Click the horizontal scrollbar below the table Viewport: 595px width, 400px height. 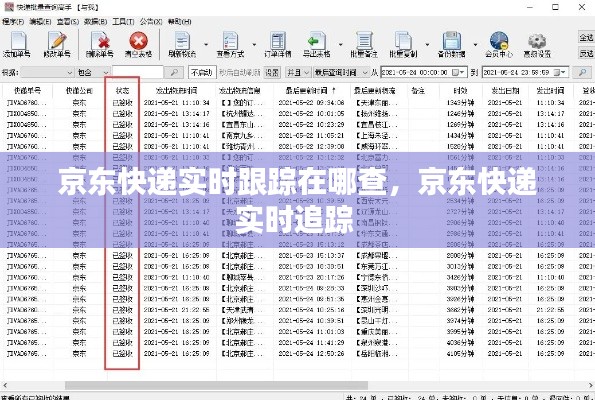pyautogui.click(x=216, y=385)
